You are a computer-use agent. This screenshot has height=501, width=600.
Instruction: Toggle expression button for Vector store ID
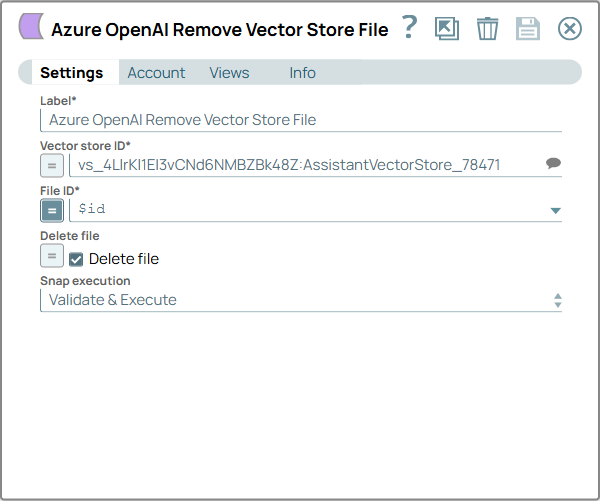point(52,166)
